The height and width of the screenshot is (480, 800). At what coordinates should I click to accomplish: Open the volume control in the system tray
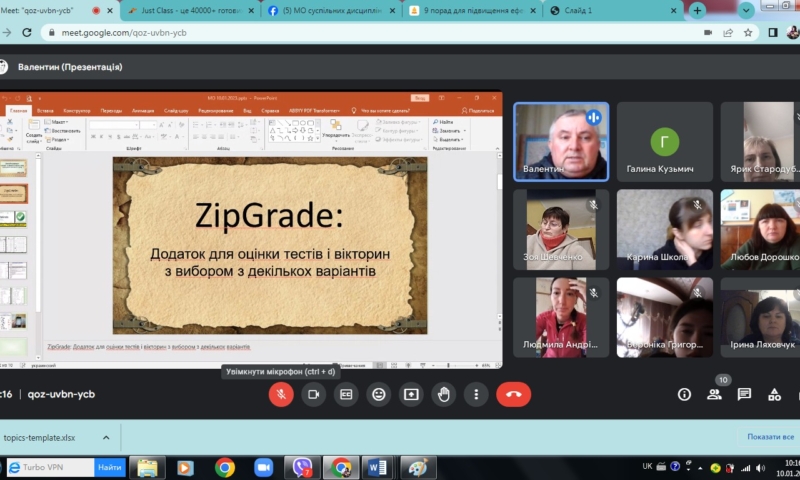point(761,467)
